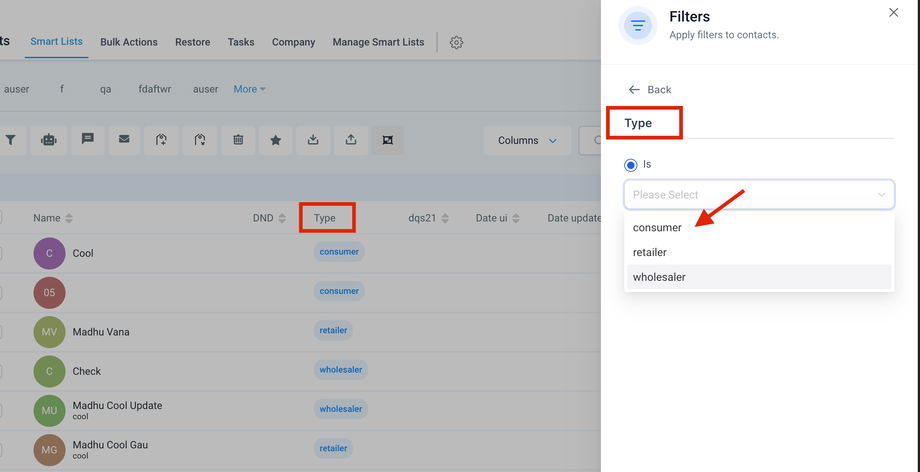Switch to the Bulk Actions tab
Image resolution: width=920 pixels, height=472 pixels.
[x=129, y=42]
